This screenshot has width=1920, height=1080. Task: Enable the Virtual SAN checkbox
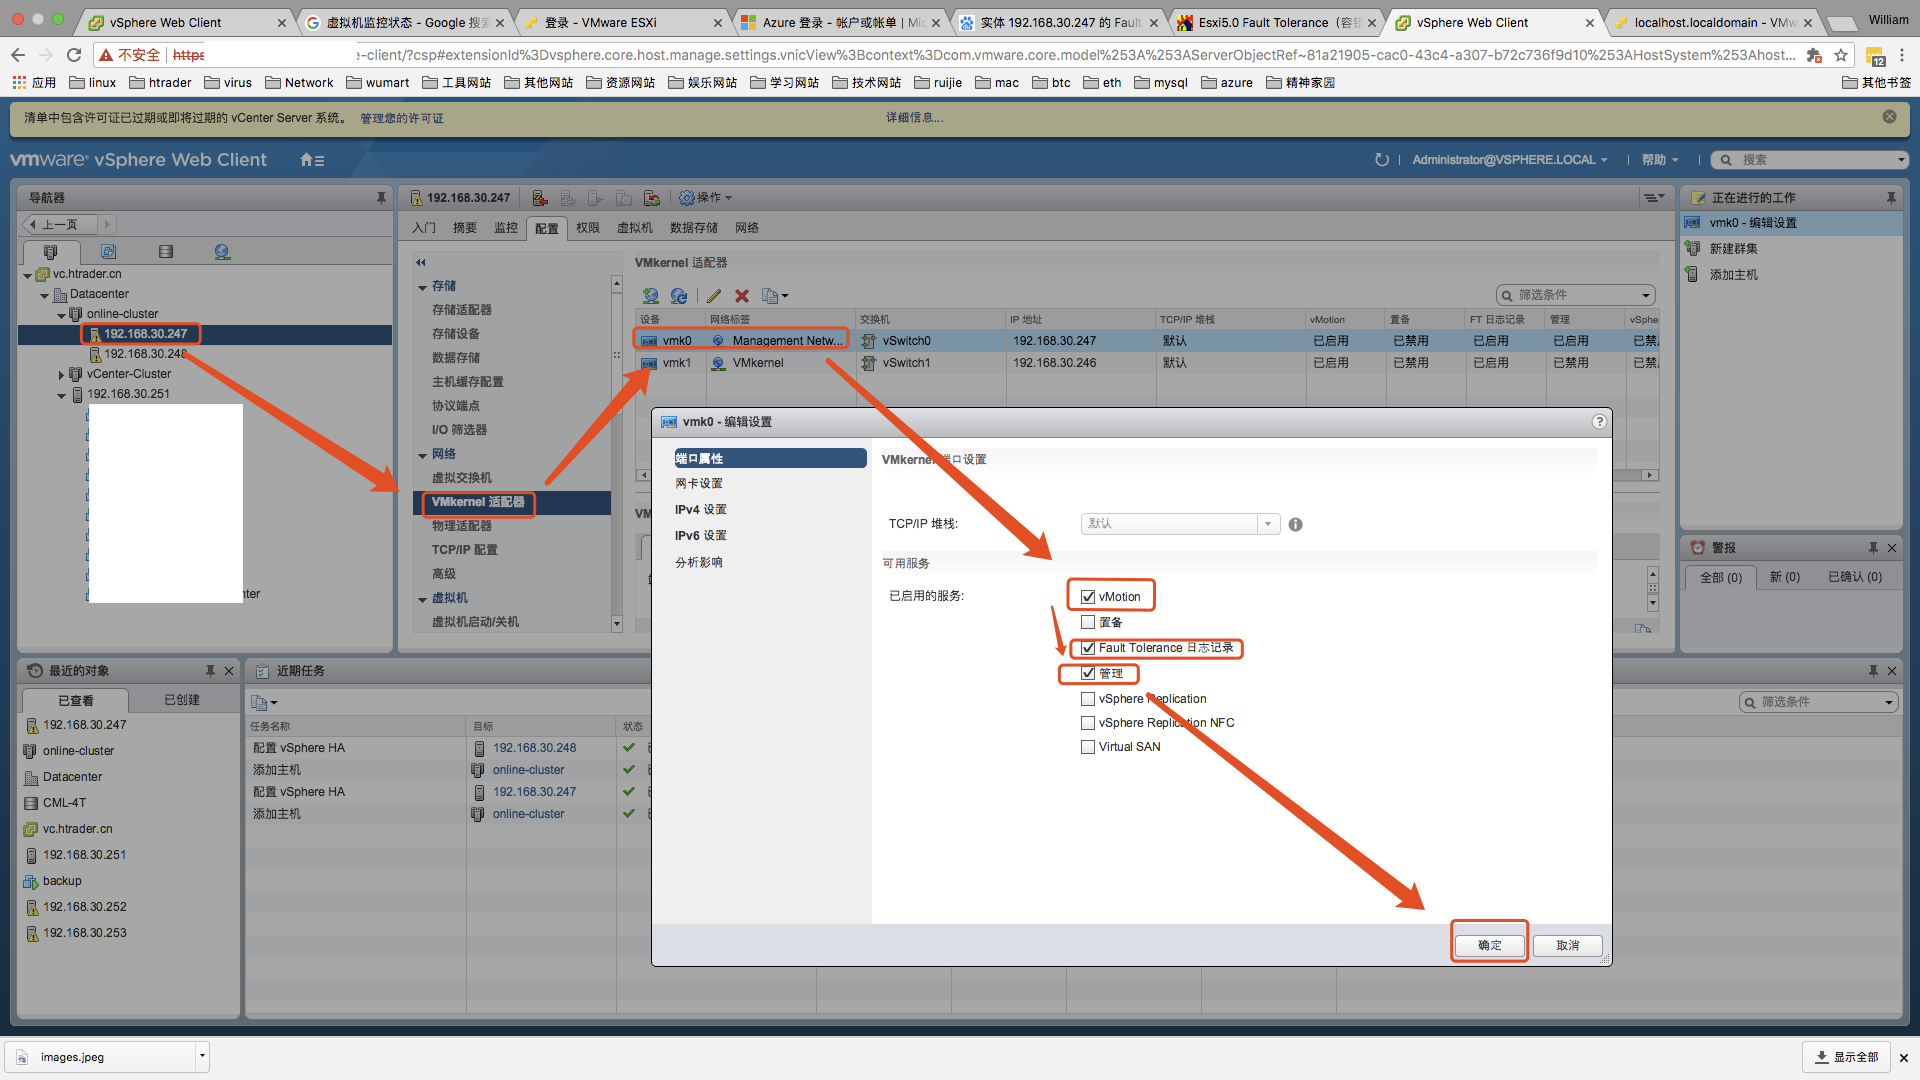point(1088,747)
